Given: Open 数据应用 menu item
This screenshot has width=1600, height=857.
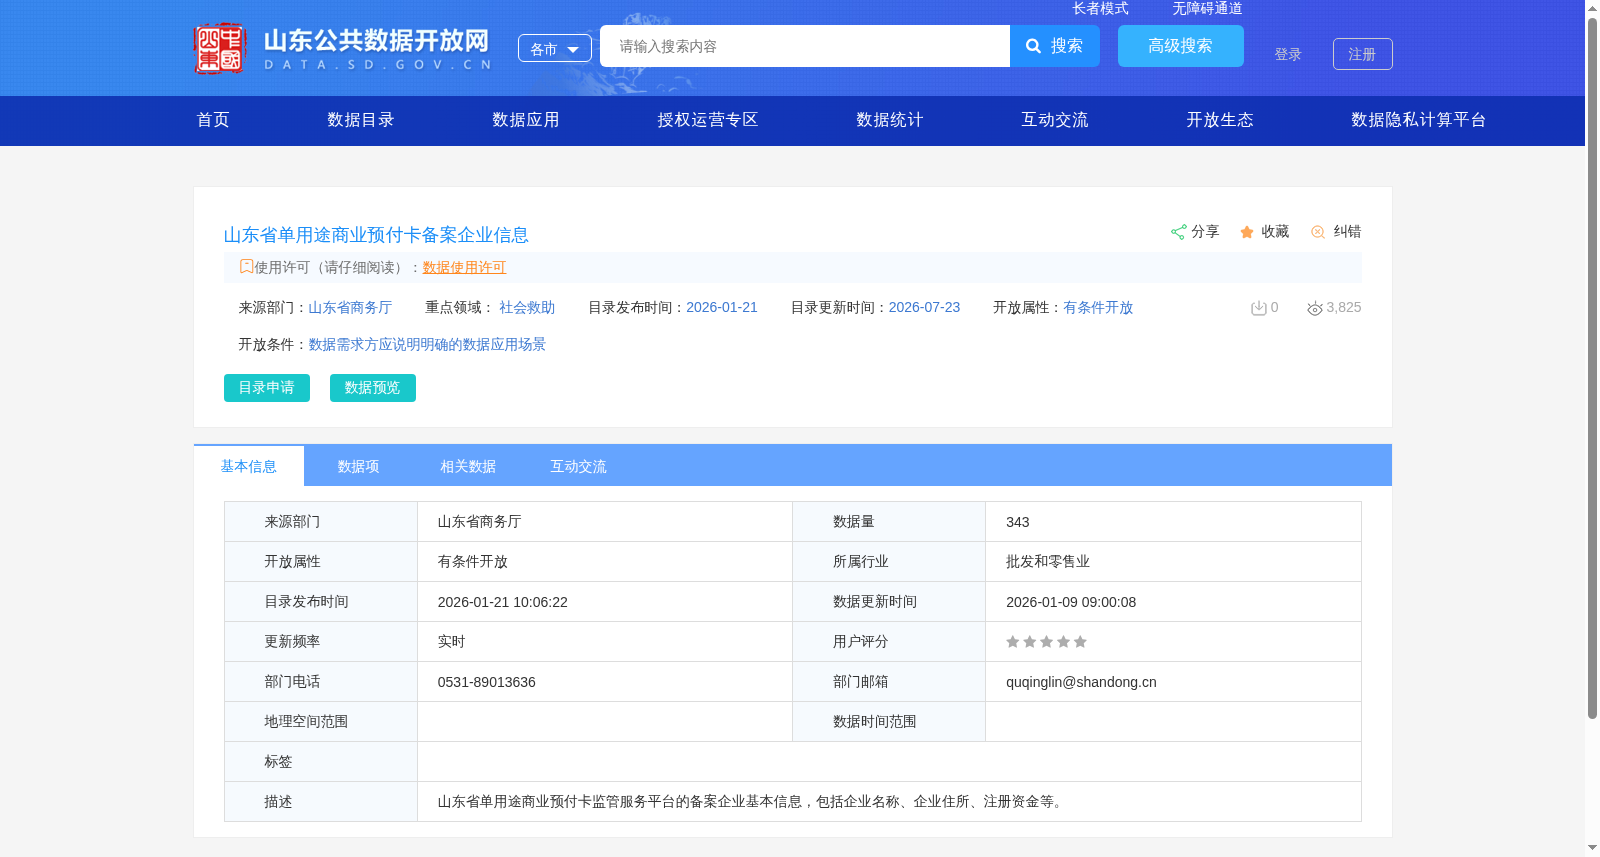Looking at the screenshot, I should coord(526,120).
